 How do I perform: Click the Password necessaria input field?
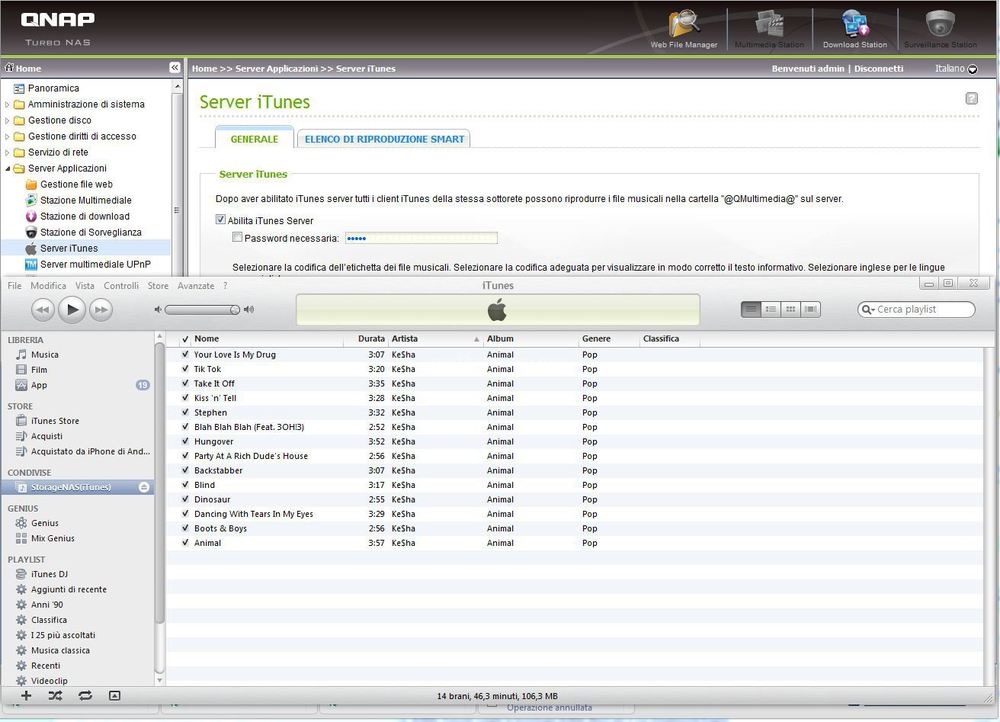point(421,238)
